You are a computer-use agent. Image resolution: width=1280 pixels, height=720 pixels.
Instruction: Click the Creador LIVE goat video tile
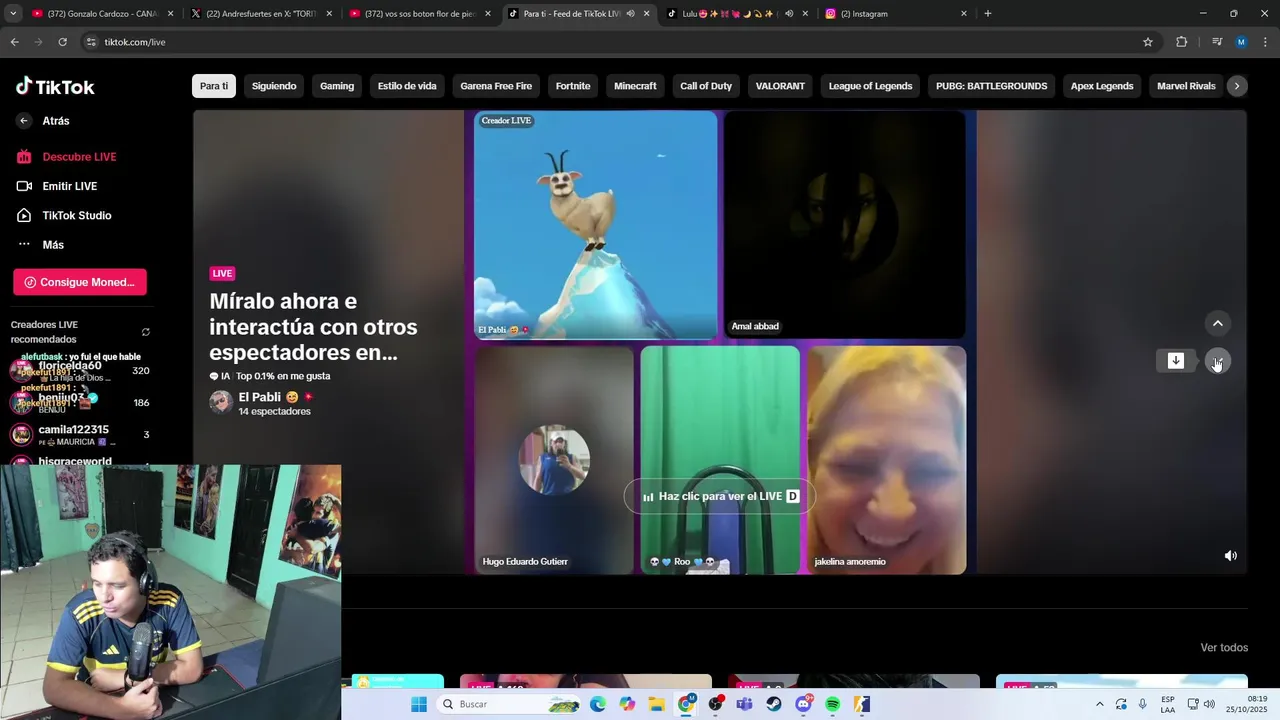click(x=596, y=225)
